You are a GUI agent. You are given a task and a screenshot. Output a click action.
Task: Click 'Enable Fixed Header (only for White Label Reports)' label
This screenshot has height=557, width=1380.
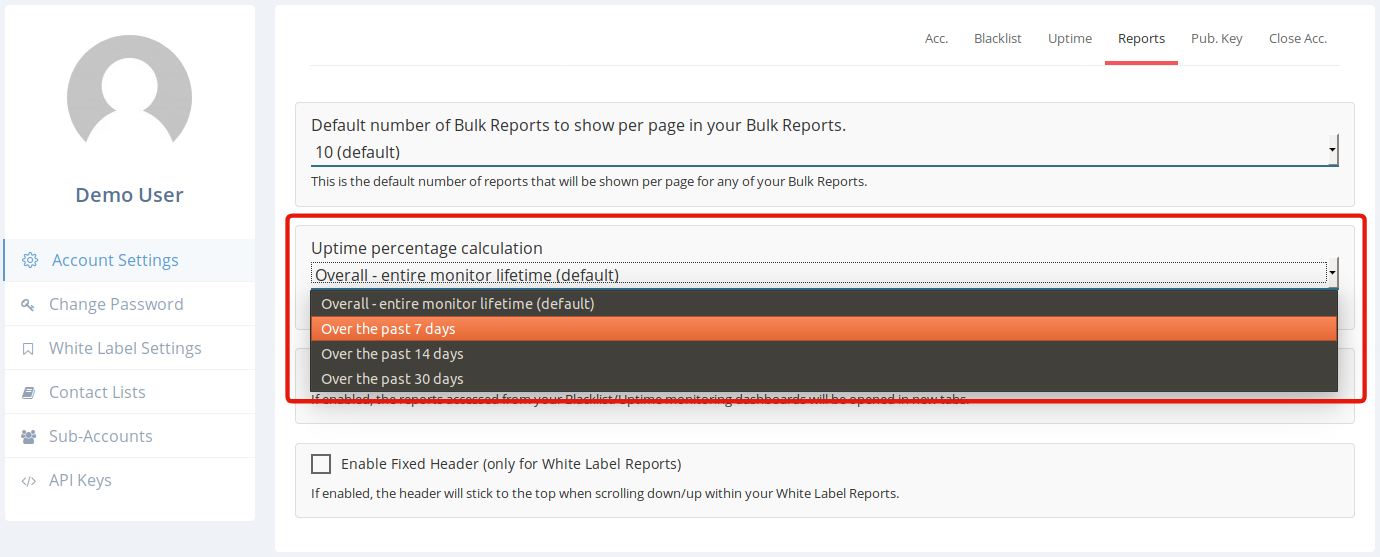pos(511,464)
